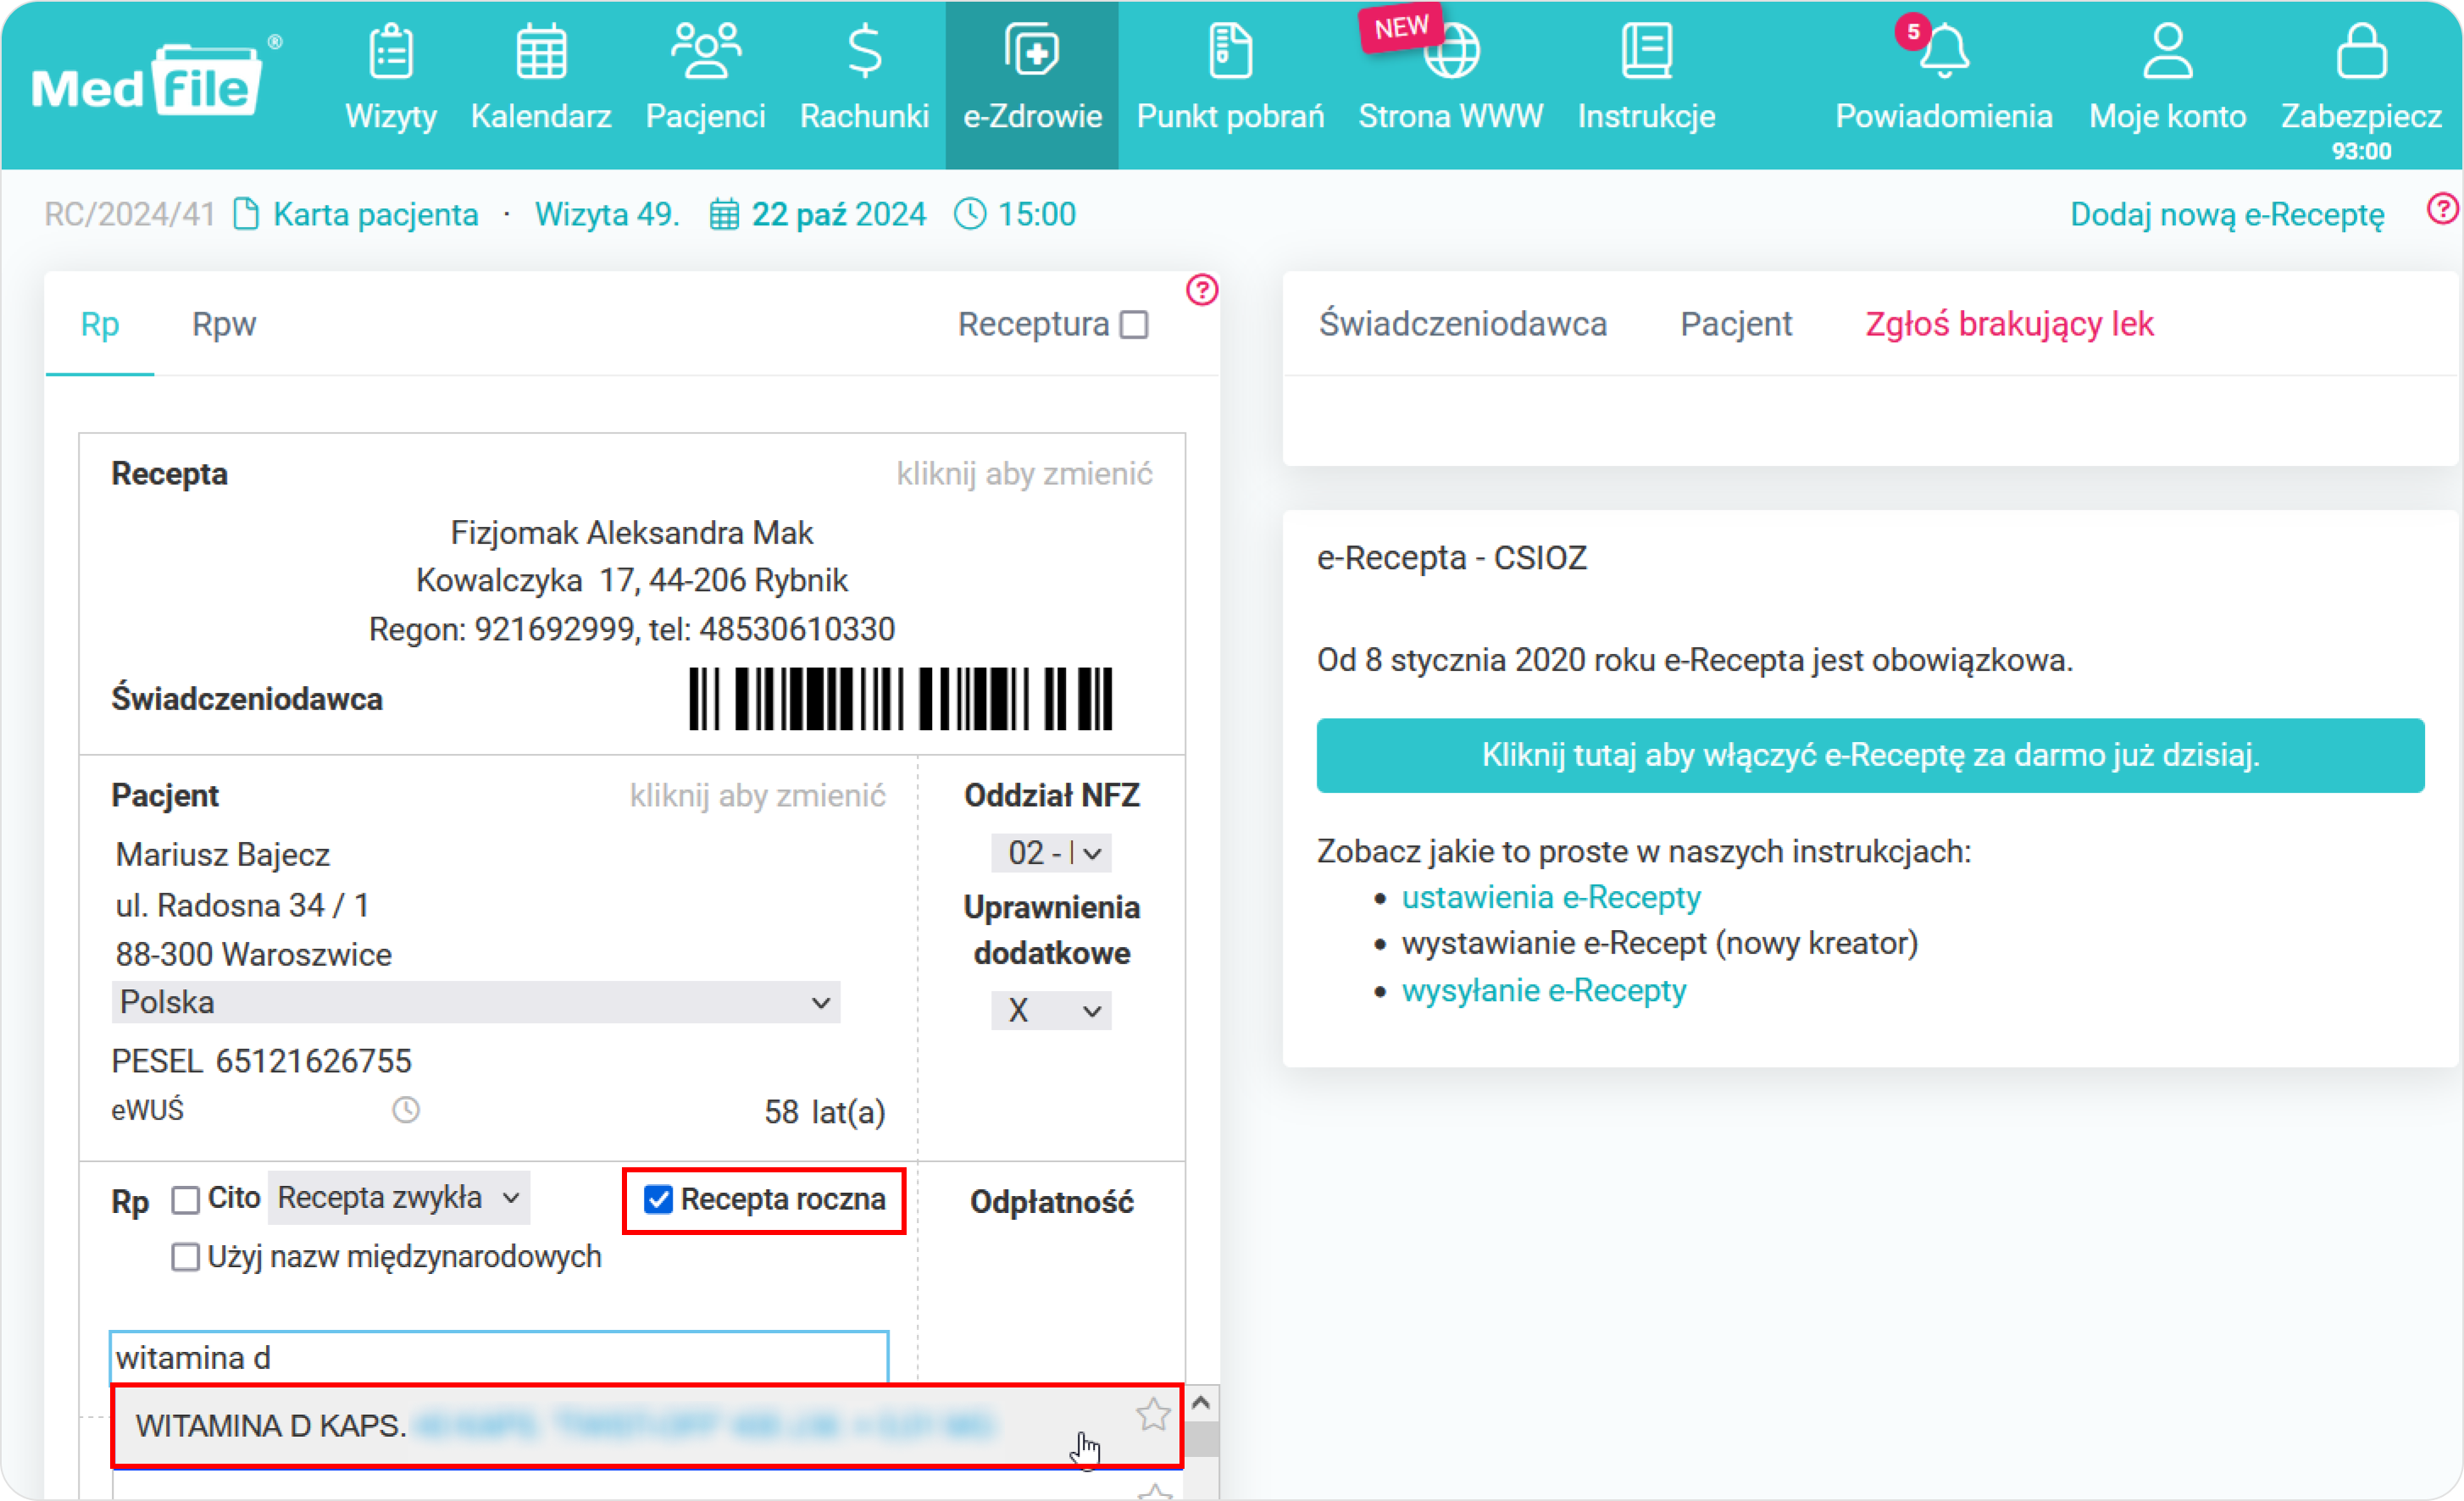Select Zgłoś brakujący lek tab

(2010, 324)
